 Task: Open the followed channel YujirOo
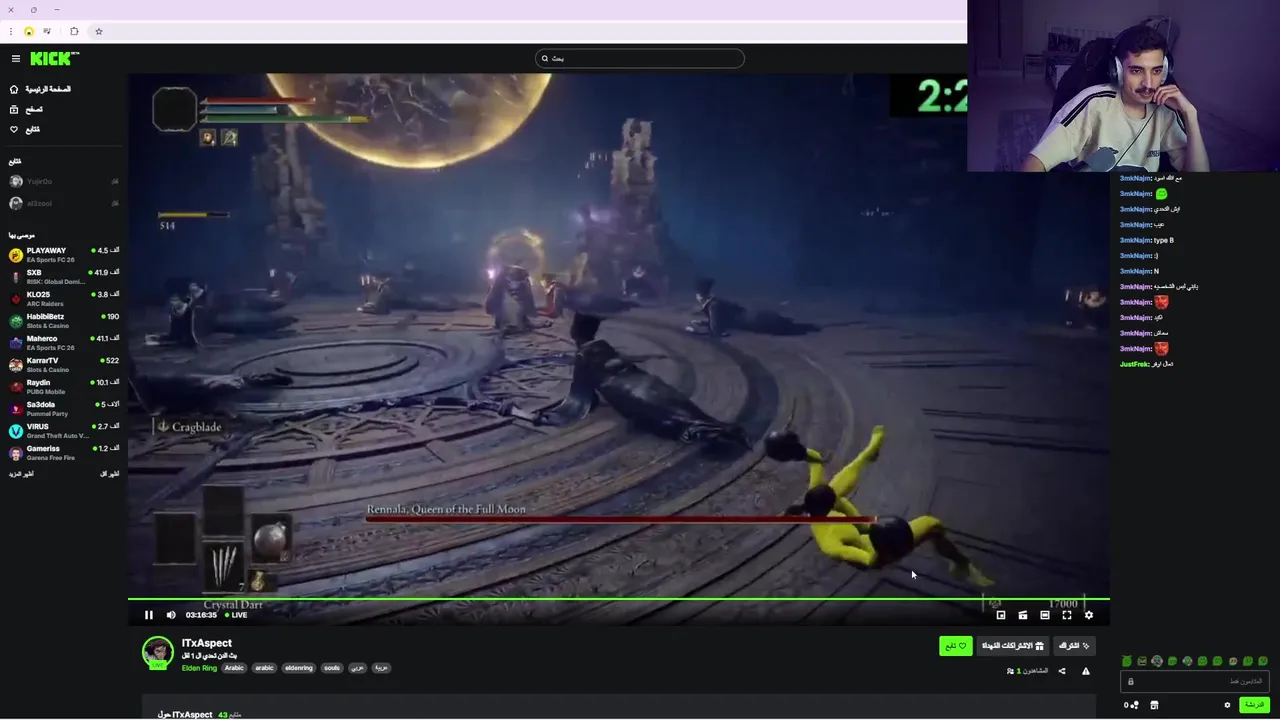coord(63,181)
